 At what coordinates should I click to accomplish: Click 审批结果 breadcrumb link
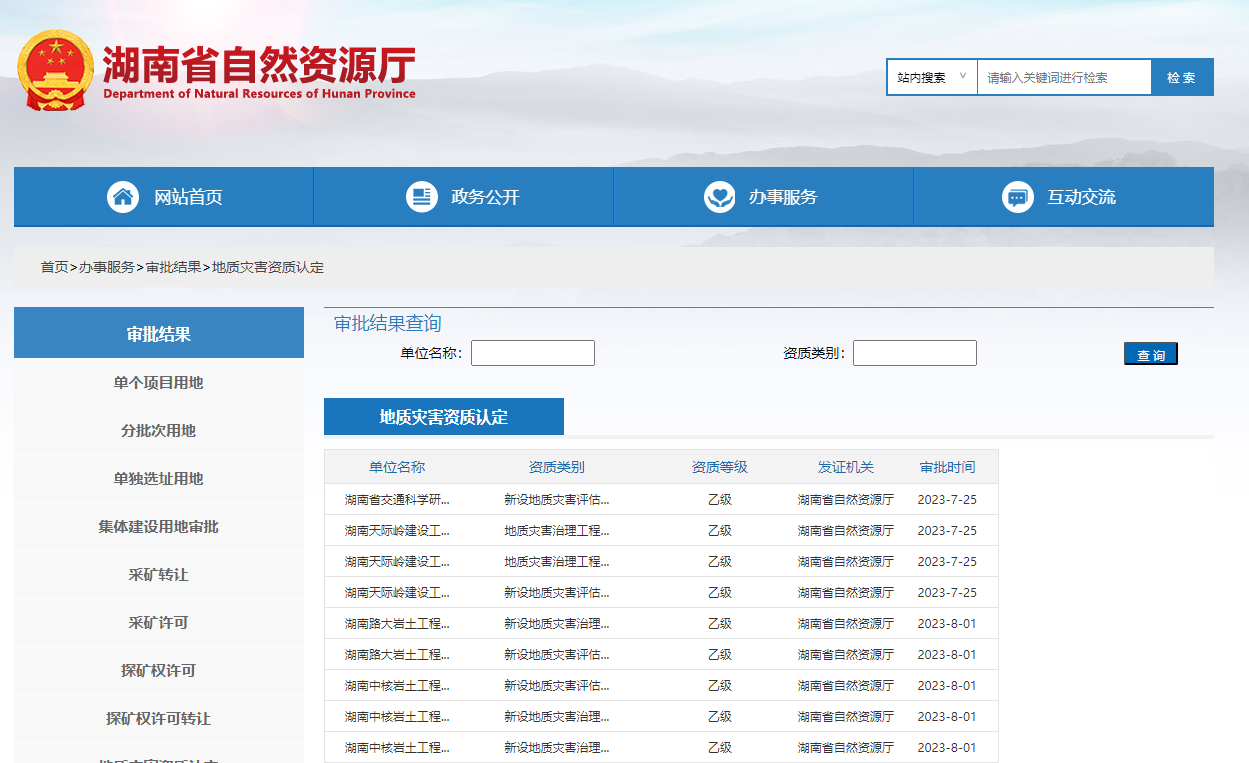click(x=173, y=268)
